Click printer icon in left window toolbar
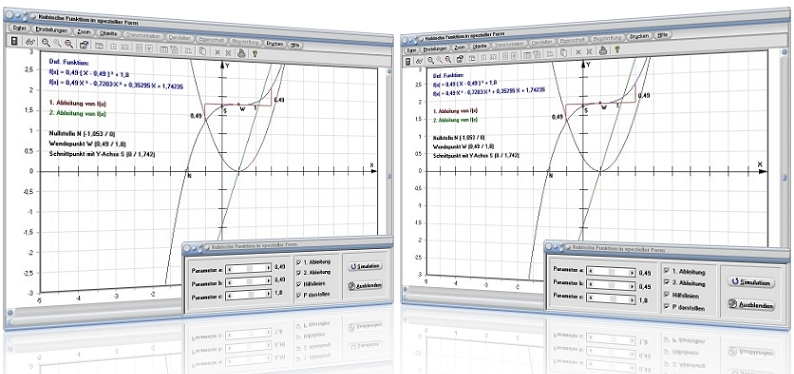The height and width of the screenshot is (374, 794). point(242,52)
